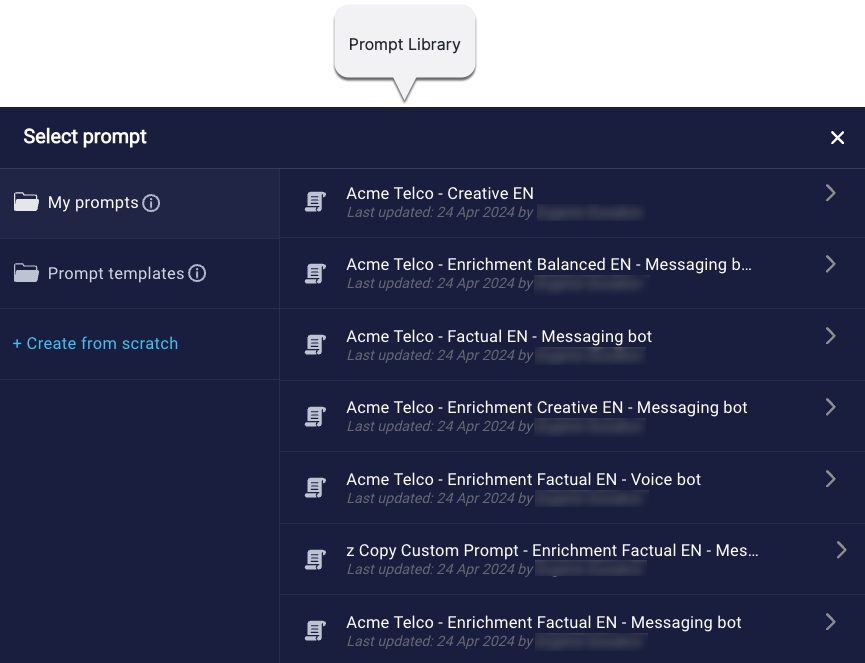Click Last updated text under Factual EN - Messaging bot

440,355
